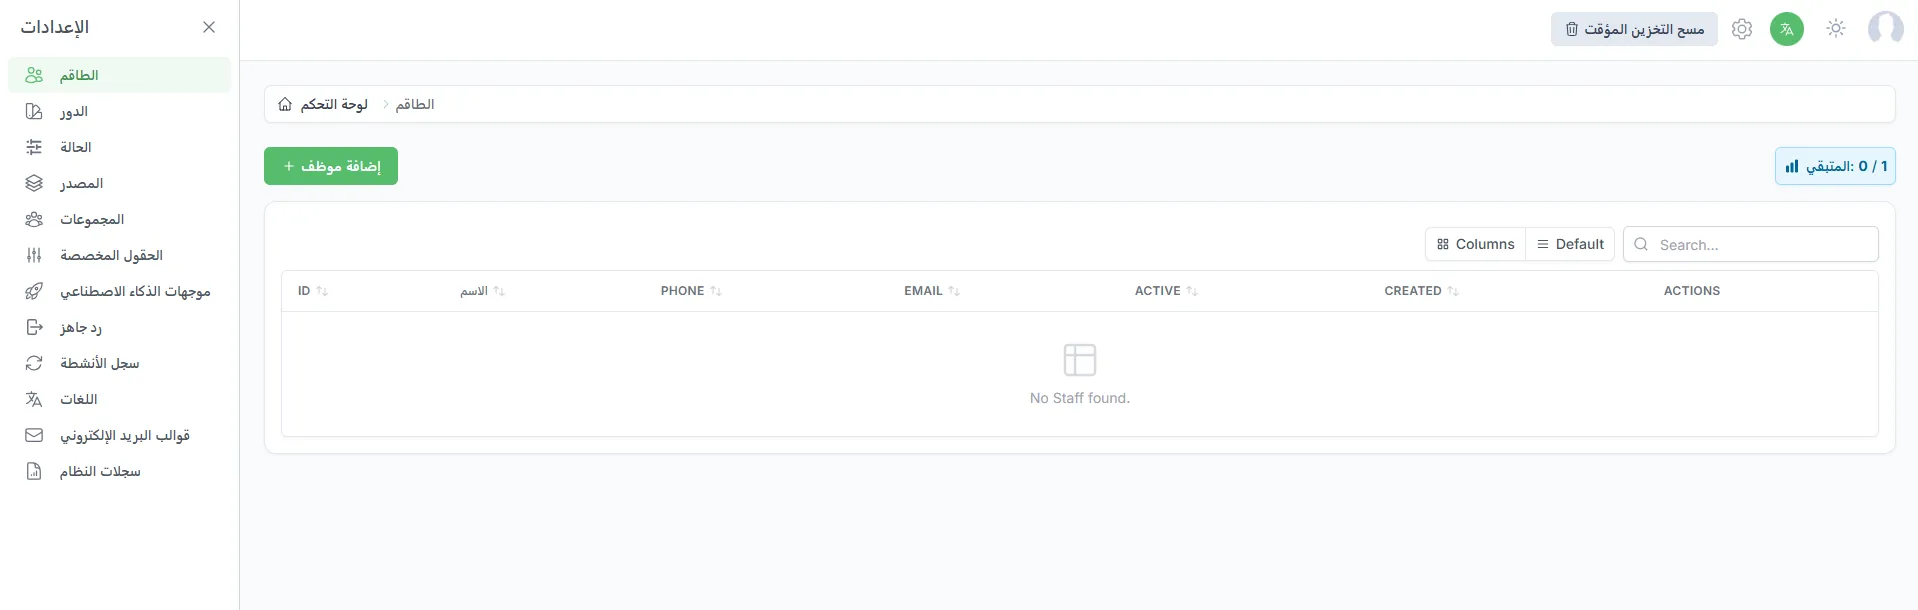This screenshot has width=1918, height=610.
Task: Open the Default density dropdown
Action: 1570,244
